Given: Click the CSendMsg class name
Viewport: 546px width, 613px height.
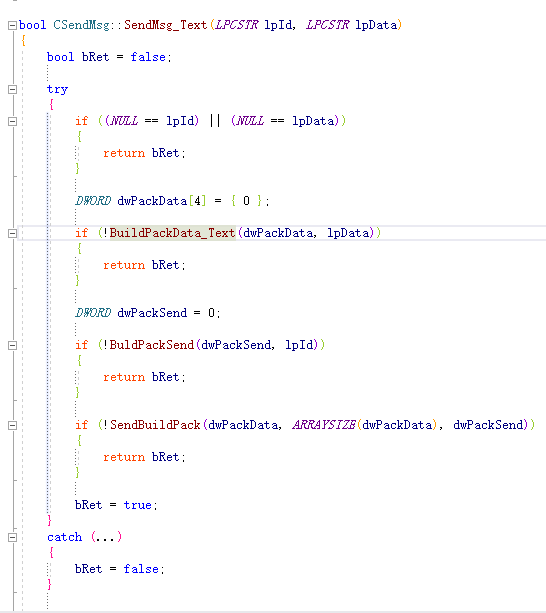Looking at the screenshot, I should click(81, 25).
